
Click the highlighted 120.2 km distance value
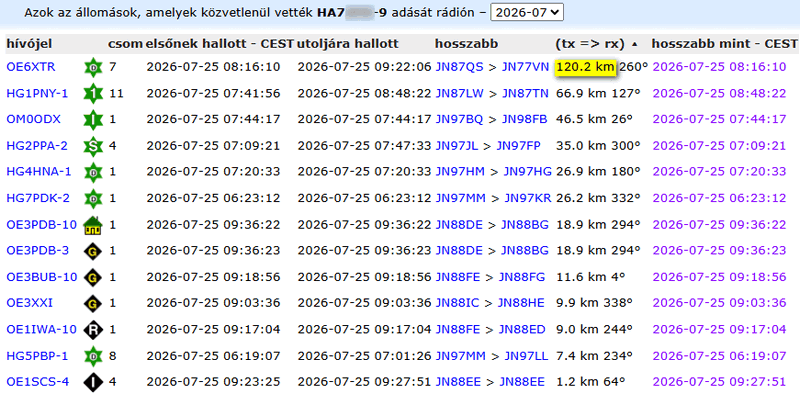tap(586, 67)
